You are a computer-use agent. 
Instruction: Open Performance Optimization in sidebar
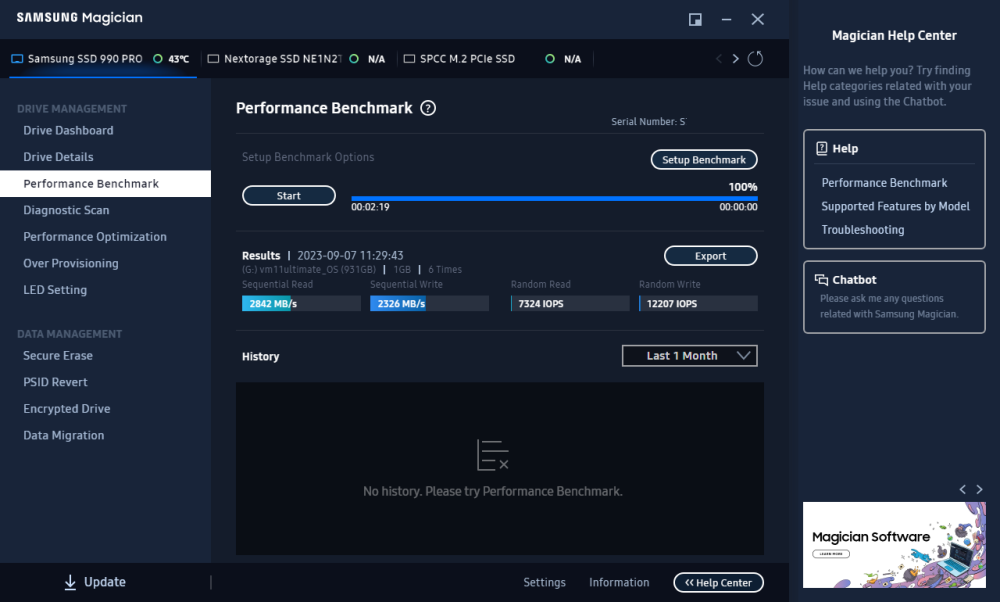pos(95,237)
